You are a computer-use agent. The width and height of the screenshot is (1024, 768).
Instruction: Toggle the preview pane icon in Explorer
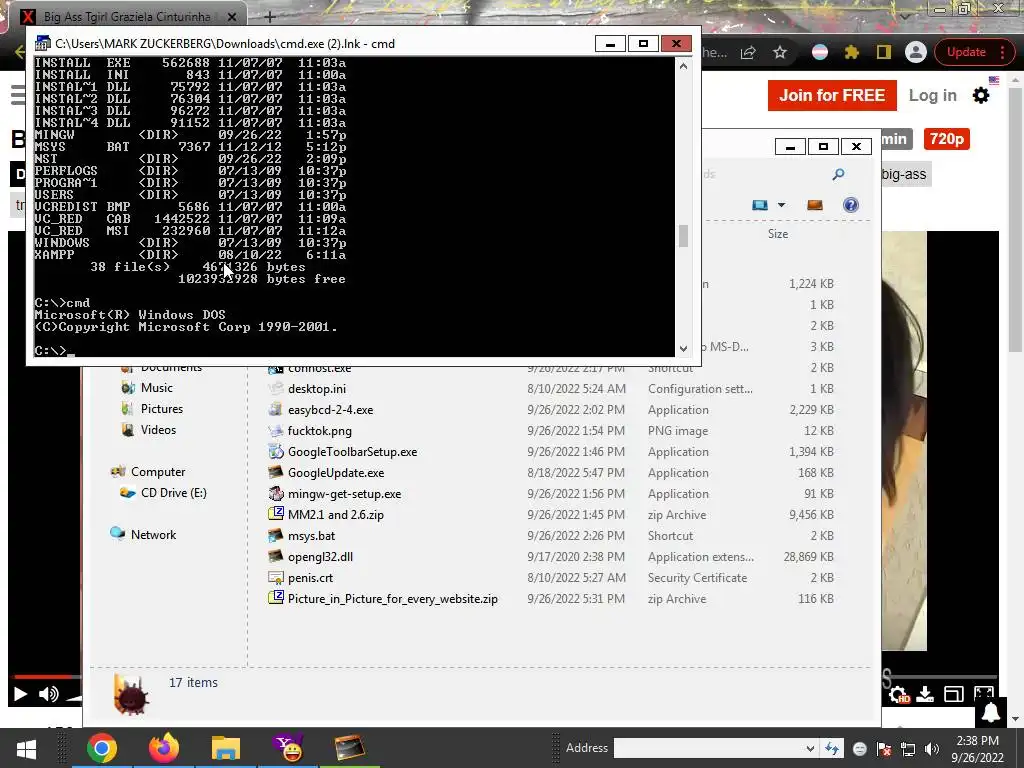pyautogui.click(x=814, y=205)
